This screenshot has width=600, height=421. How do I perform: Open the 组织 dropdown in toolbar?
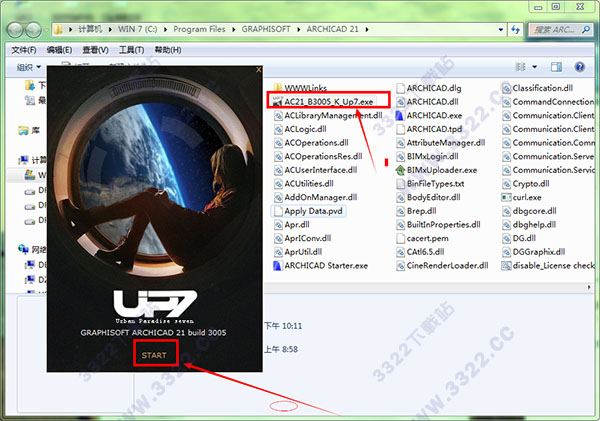[29, 67]
